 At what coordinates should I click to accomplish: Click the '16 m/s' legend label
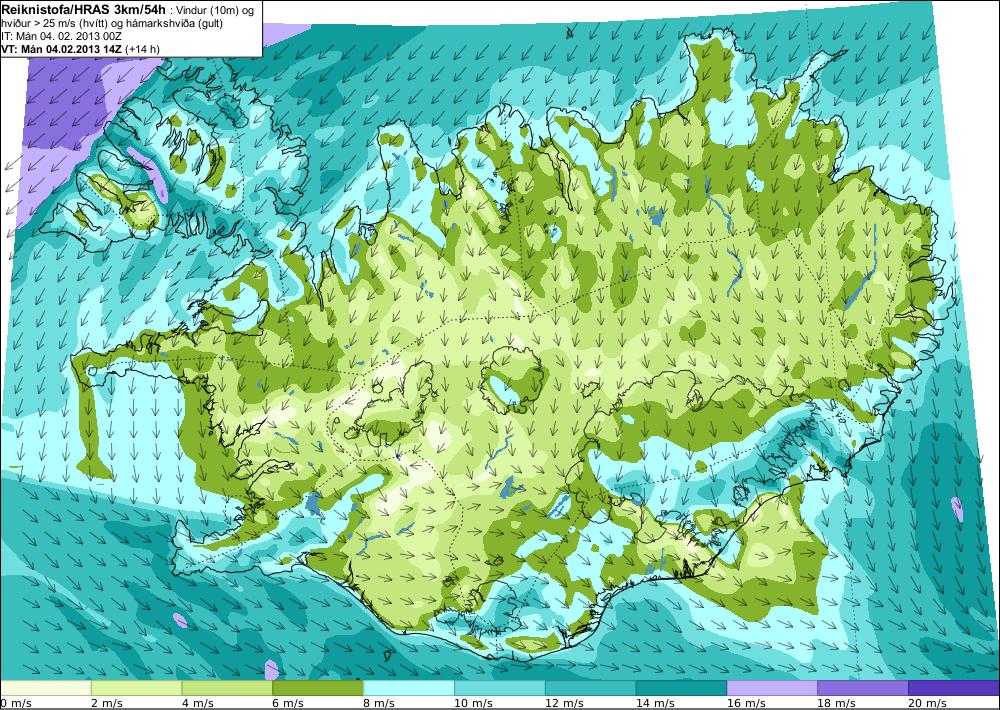coord(746,703)
